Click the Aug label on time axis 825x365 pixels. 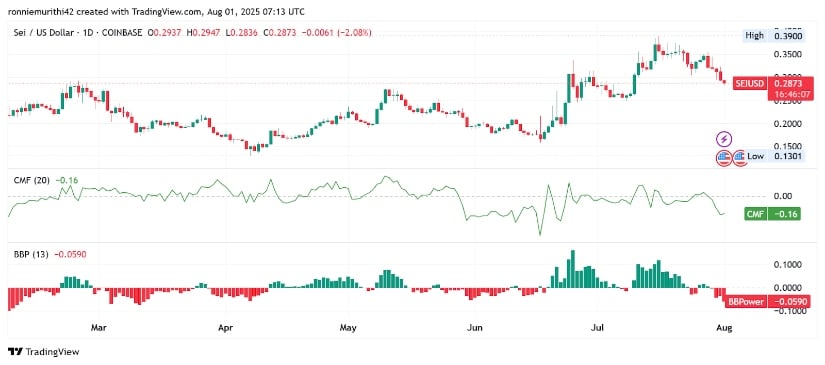tap(725, 328)
